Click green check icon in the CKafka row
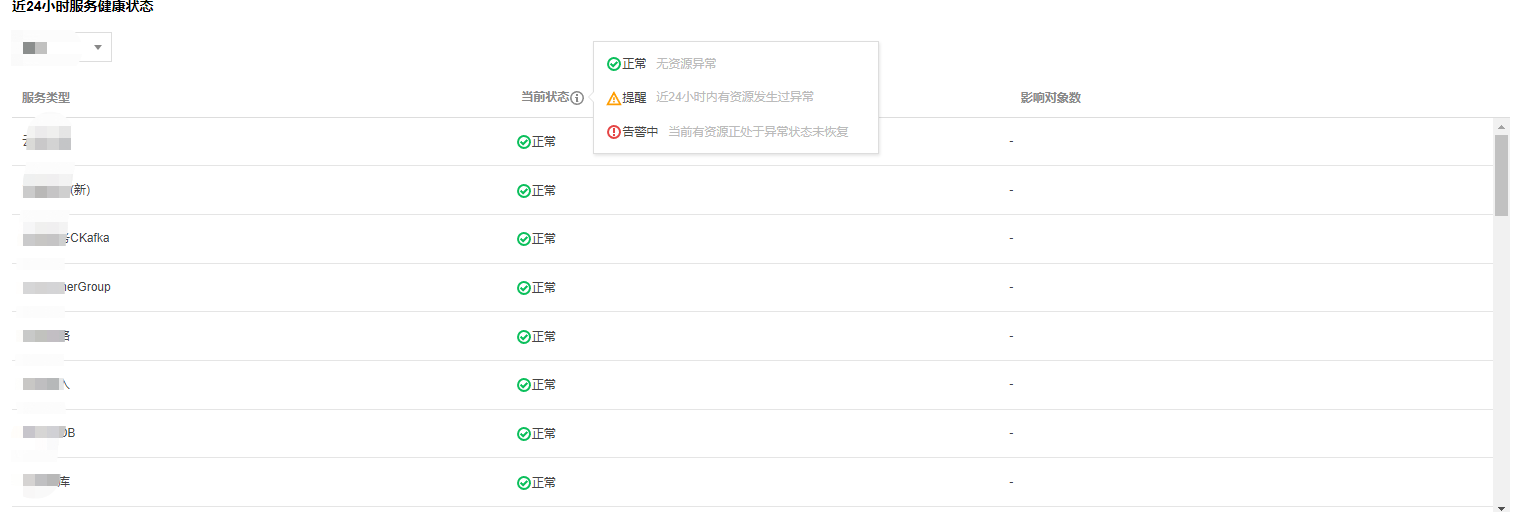1521x512 pixels. [523, 239]
